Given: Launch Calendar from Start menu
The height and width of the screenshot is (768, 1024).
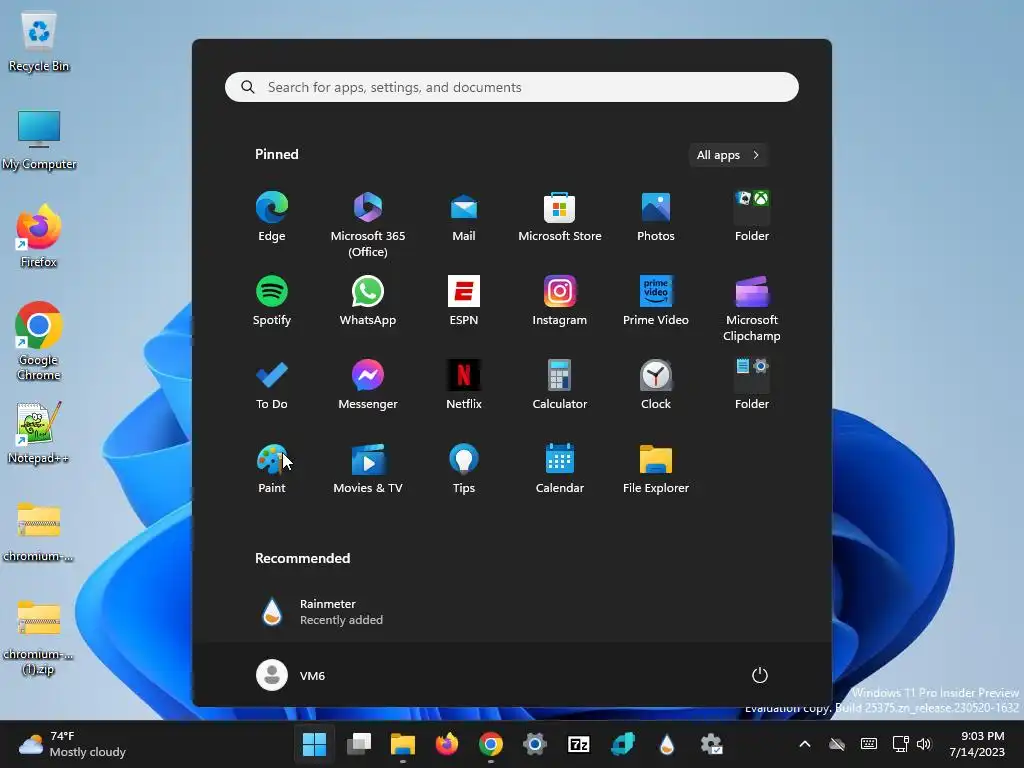Looking at the screenshot, I should pyautogui.click(x=560, y=468).
